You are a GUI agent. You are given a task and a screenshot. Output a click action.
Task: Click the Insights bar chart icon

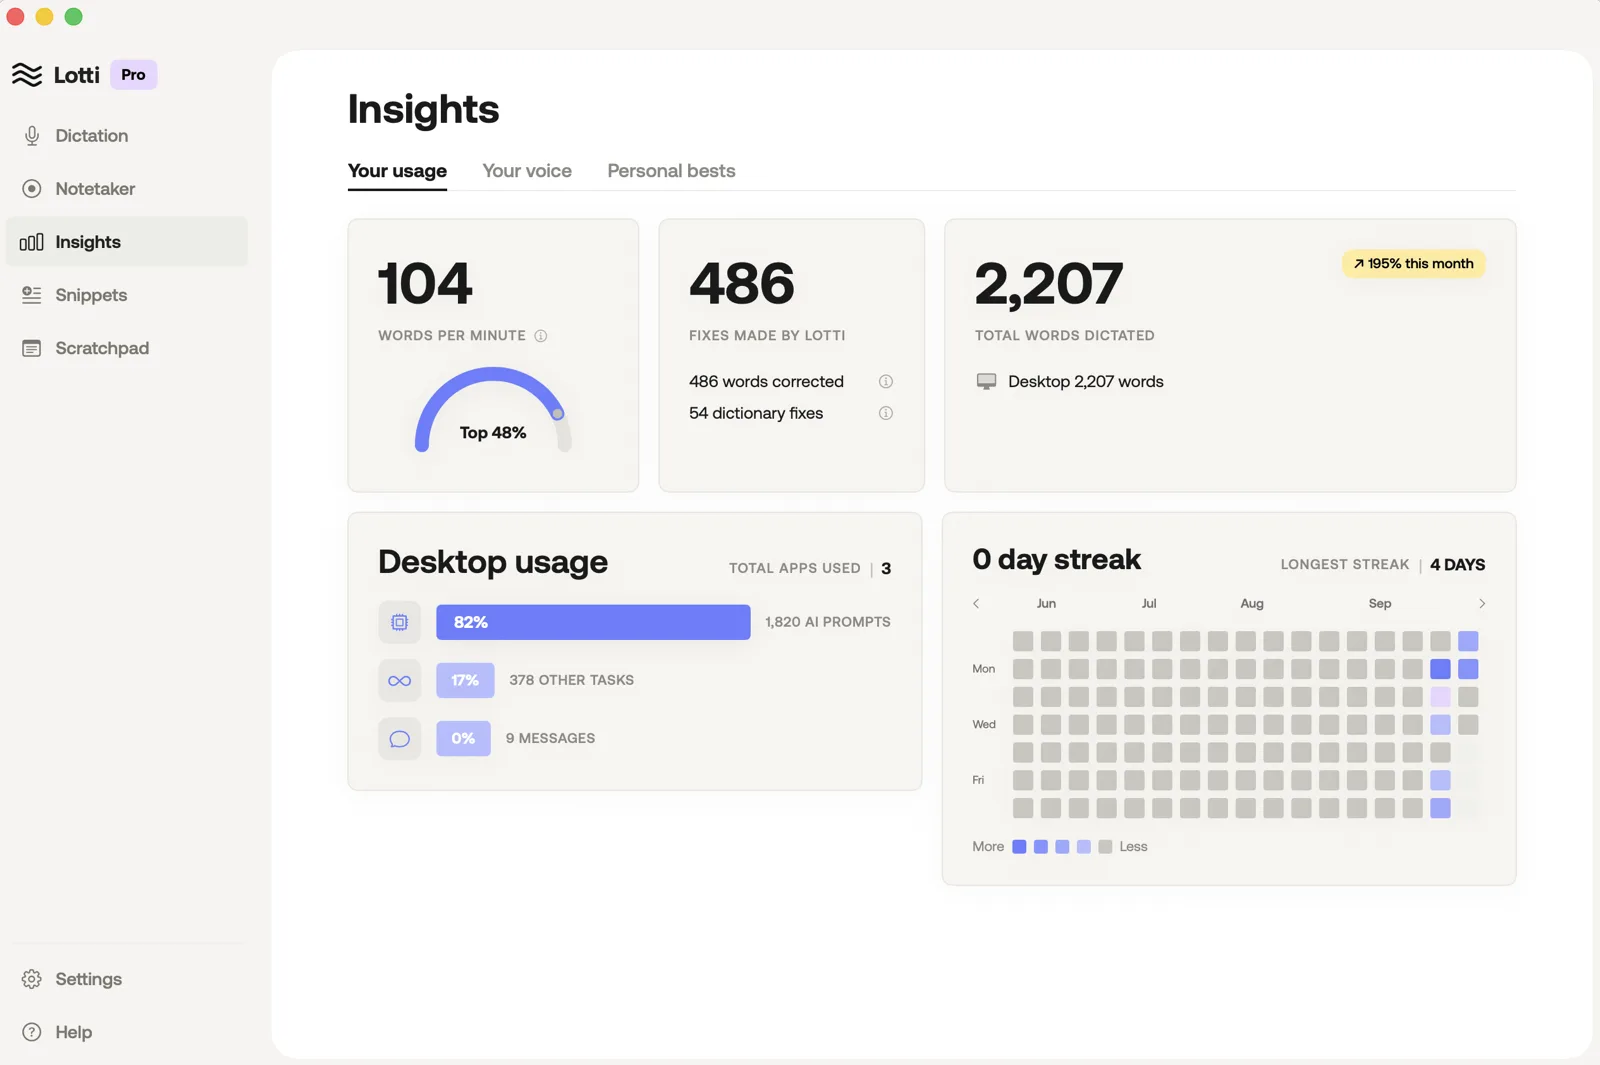click(x=32, y=242)
